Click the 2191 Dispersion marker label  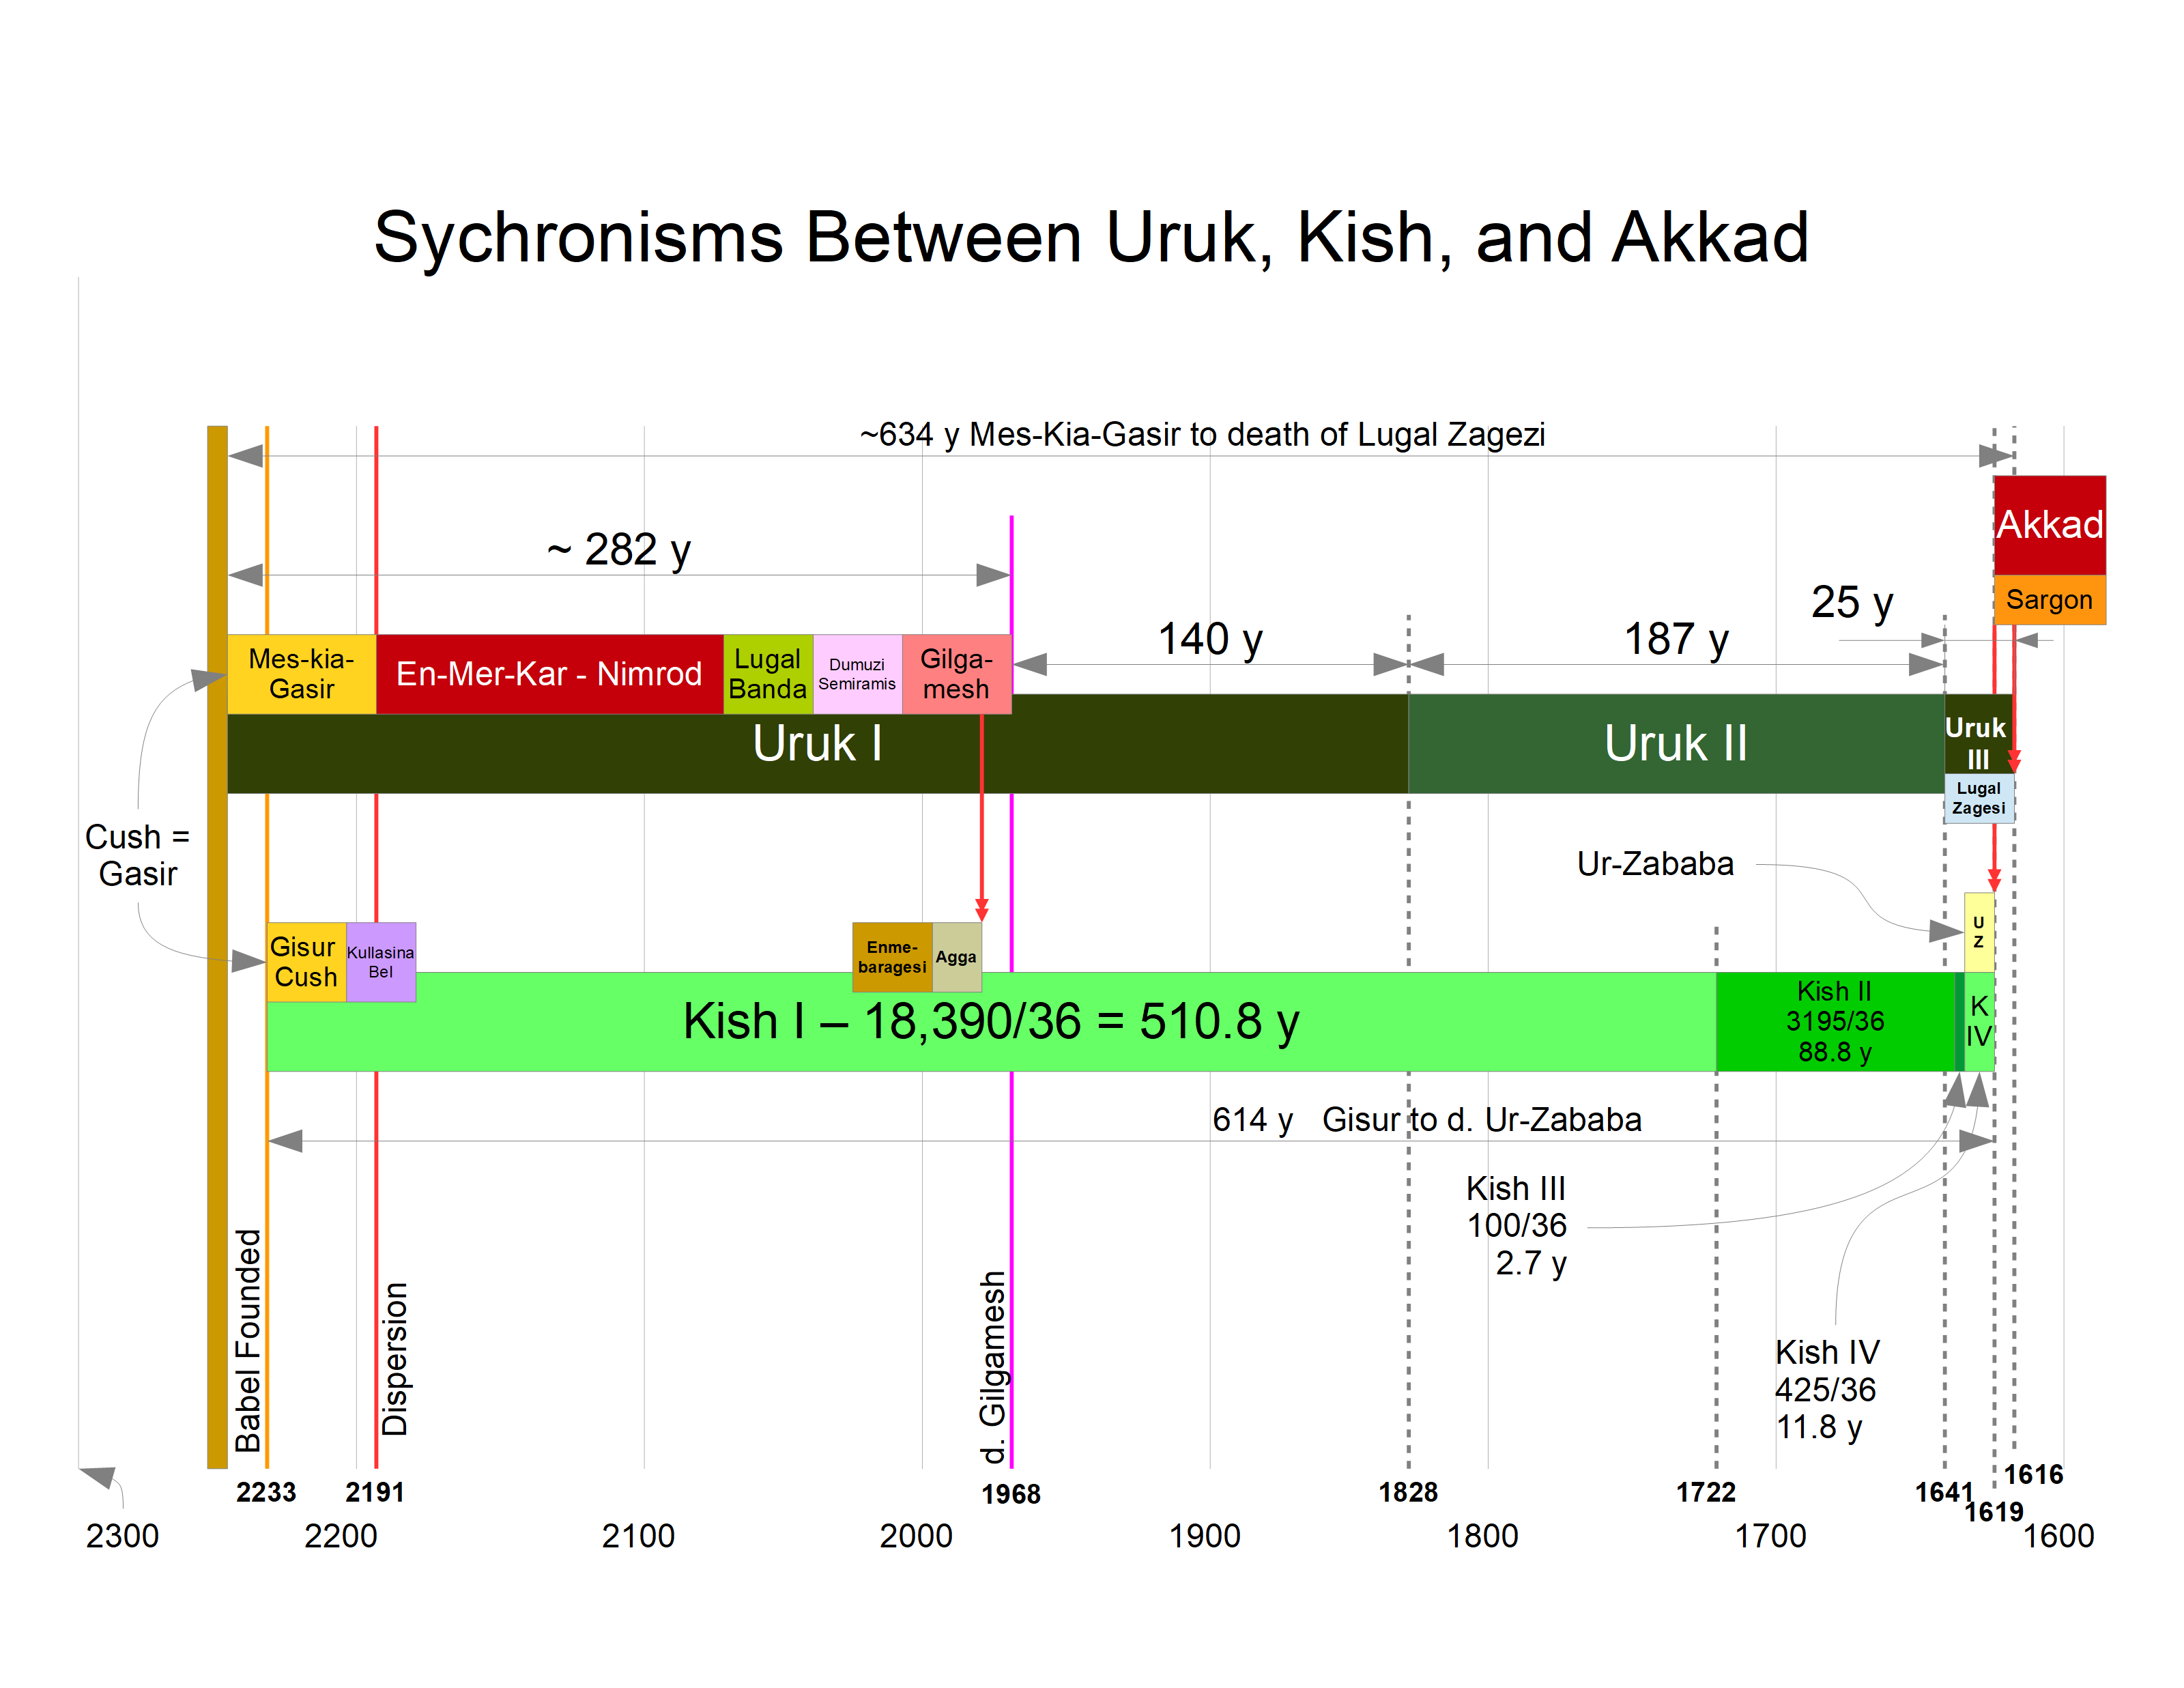tap(374, 1492)
